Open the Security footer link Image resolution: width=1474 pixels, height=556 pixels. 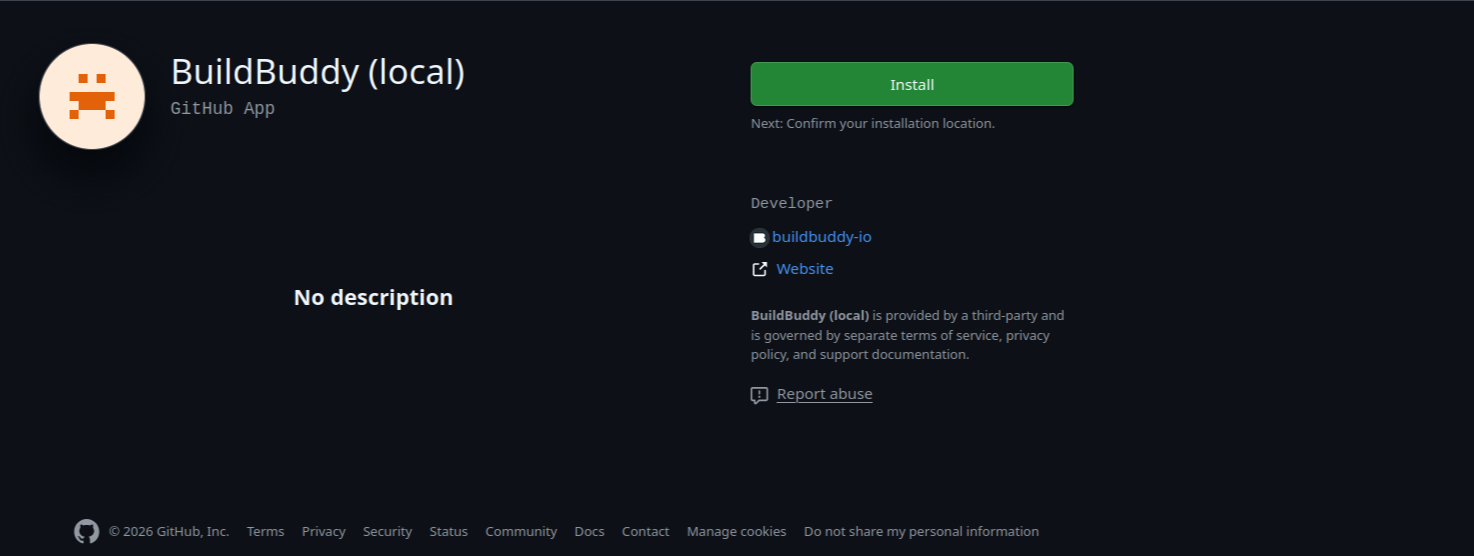[x=387, y=531]
